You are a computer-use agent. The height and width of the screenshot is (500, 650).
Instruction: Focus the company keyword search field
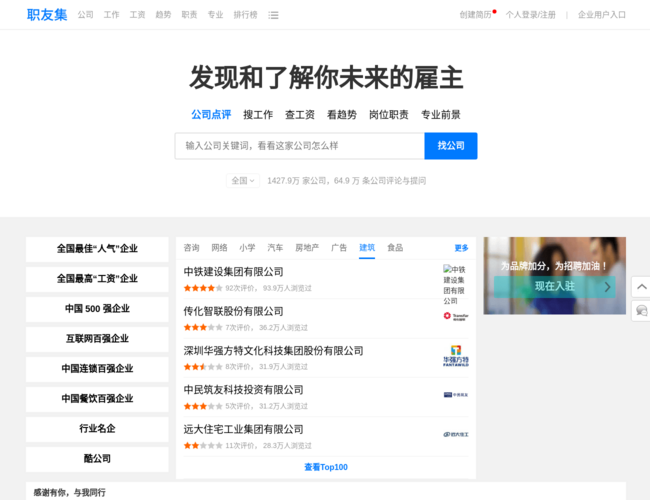(299, 146)
